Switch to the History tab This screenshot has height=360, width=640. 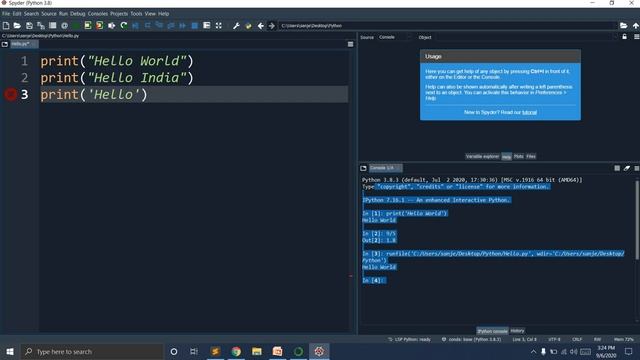[517, 331]
